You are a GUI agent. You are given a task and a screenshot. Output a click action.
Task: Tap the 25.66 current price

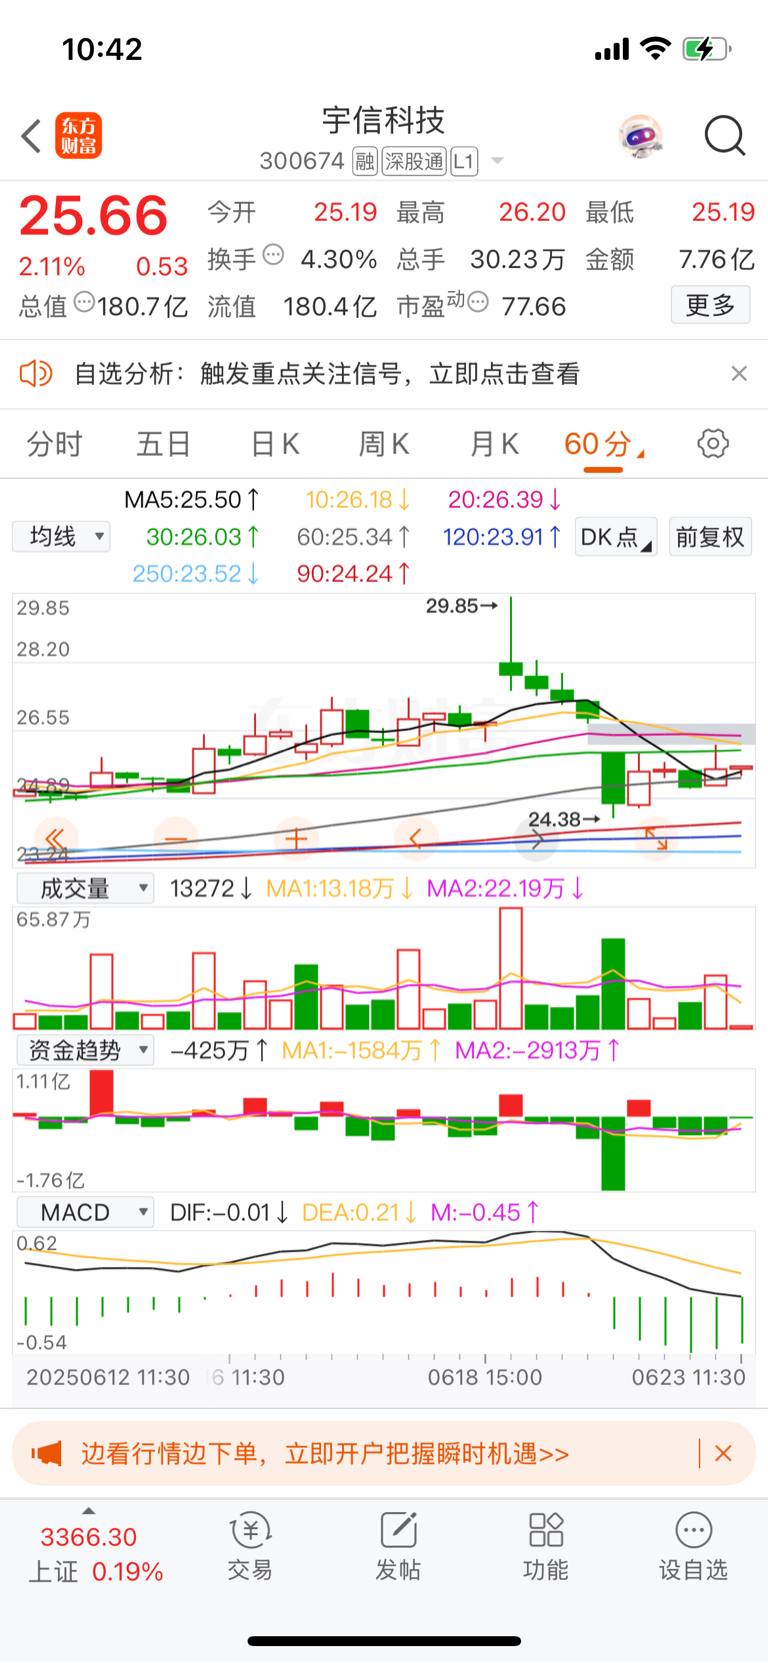93,216
